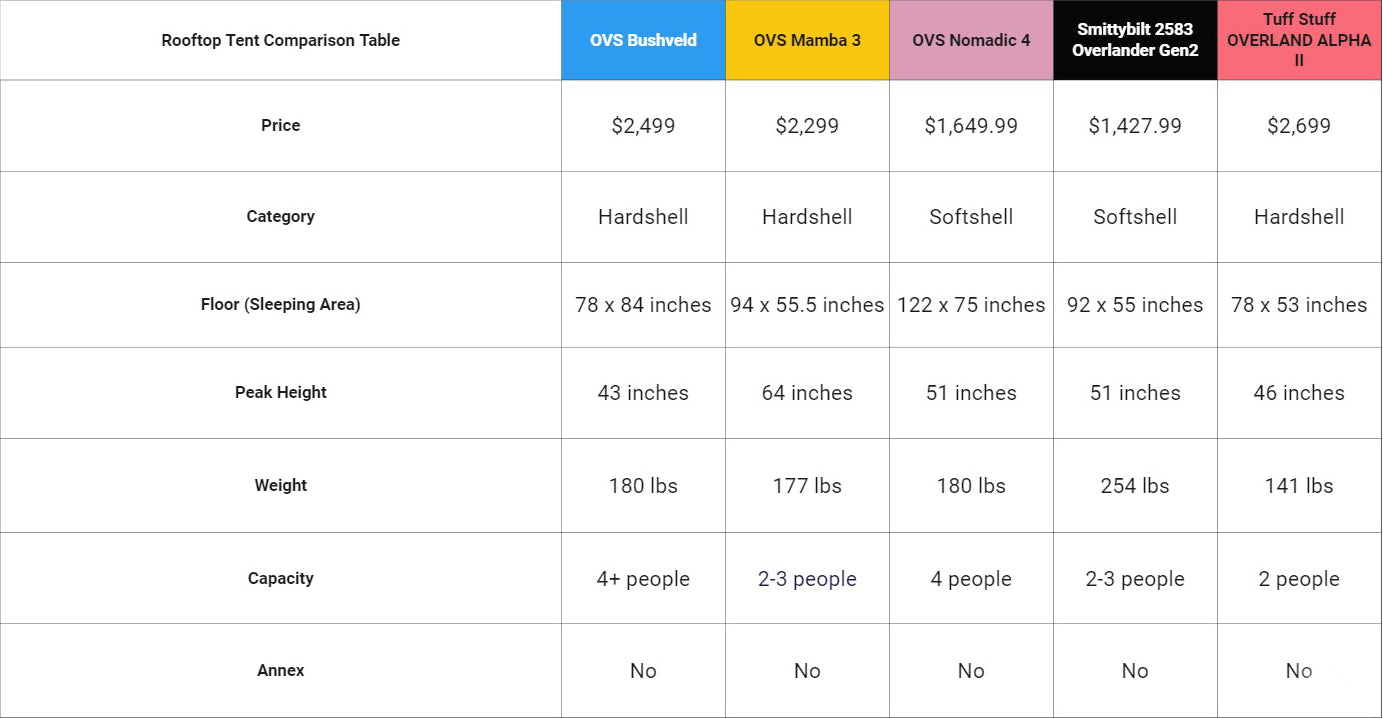Screen dimensions: 1383x718
Task: Click the 94 x 55.5 inches cell
Action: (807, 305)
